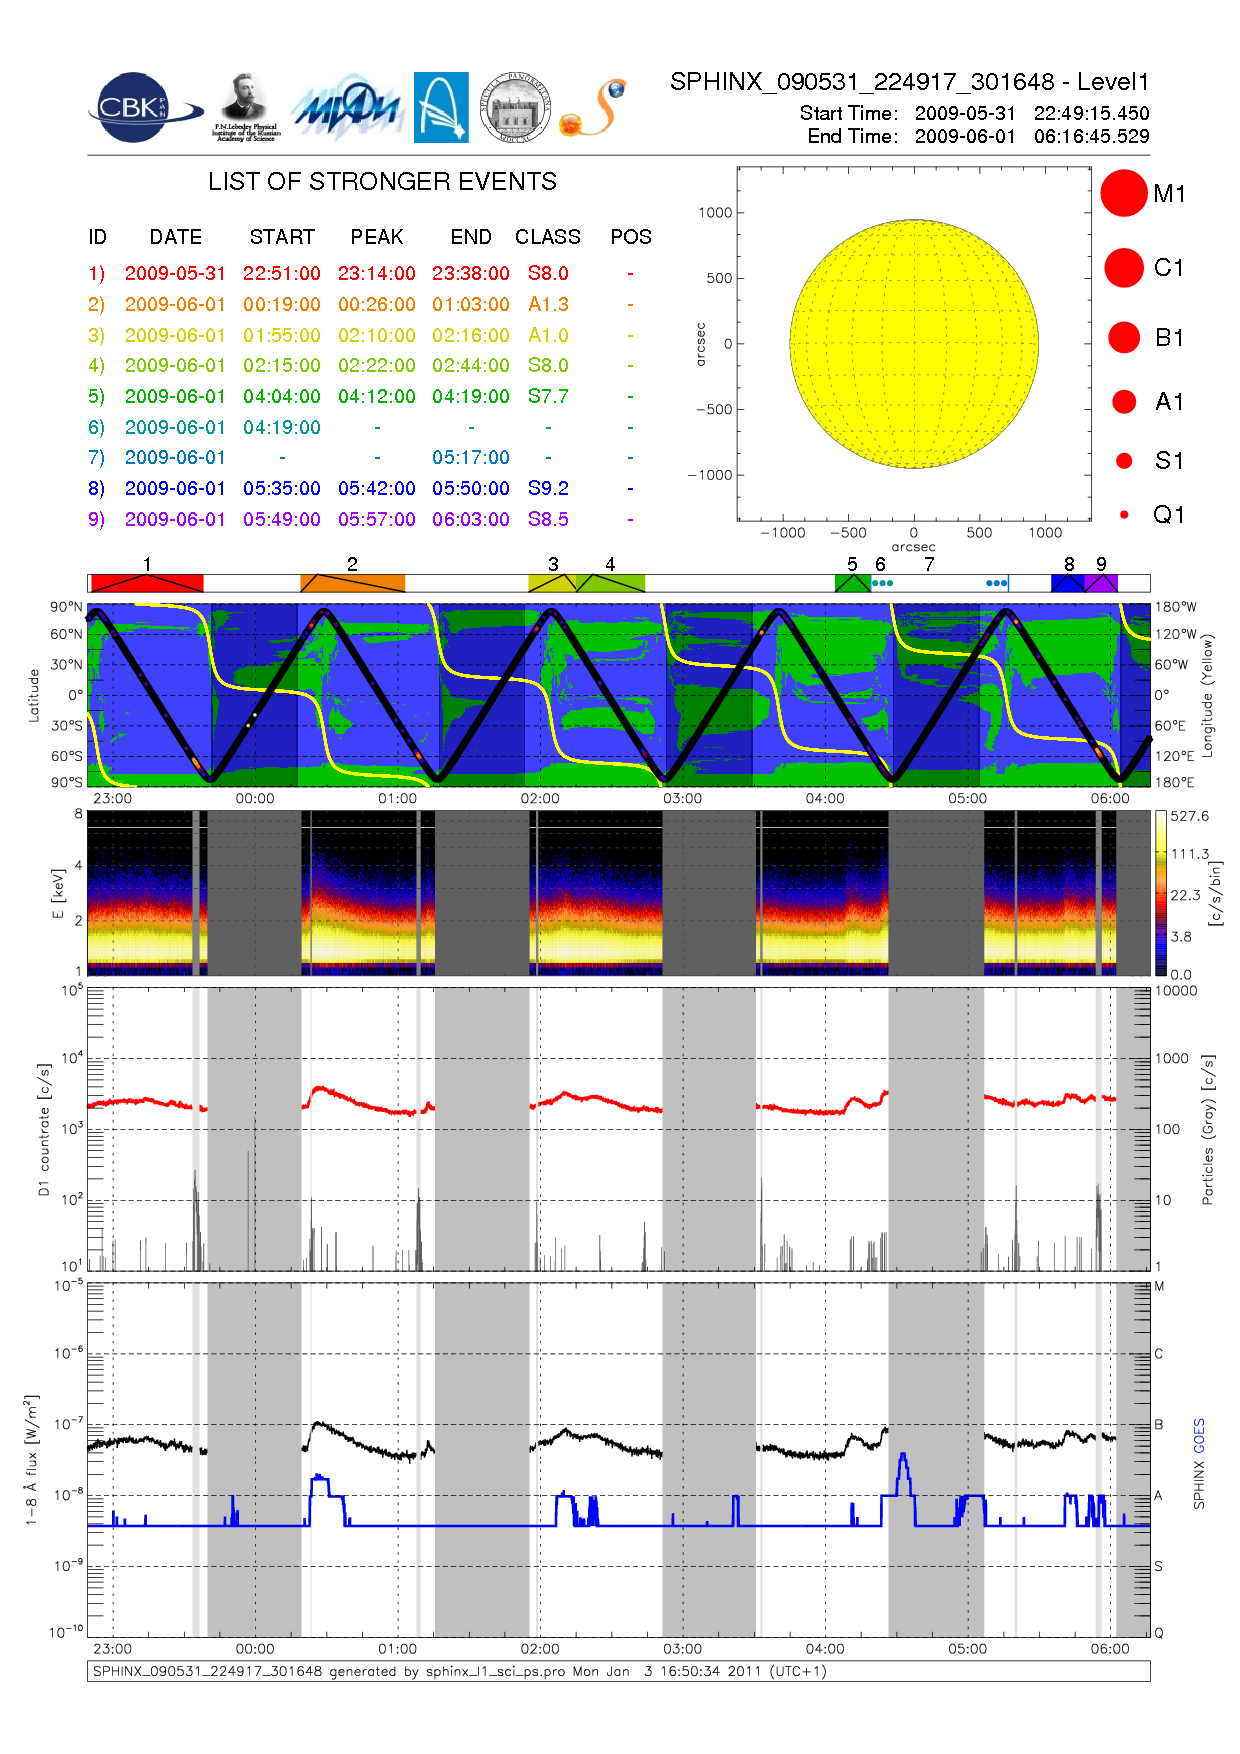Click the C1 red legend circle
1240x1754 pixels.
click(1124, 268)
